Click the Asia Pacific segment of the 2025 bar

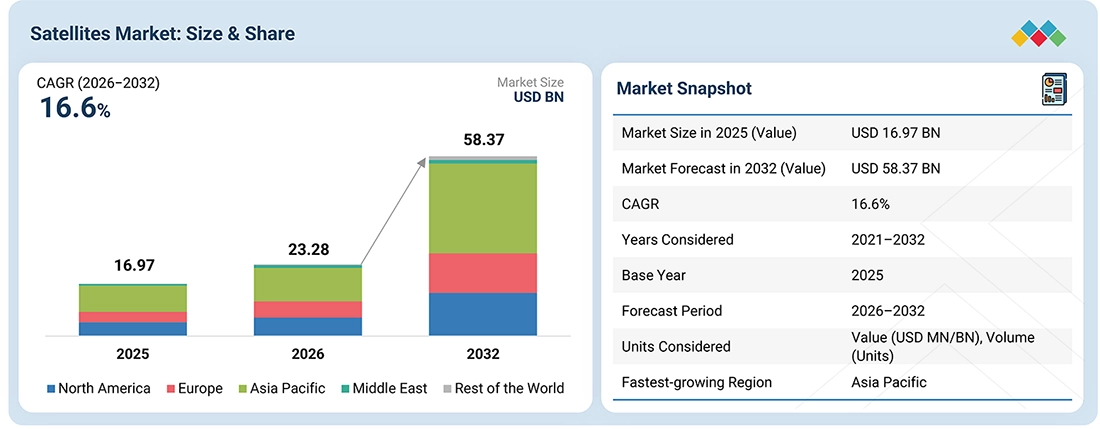click(x=133, y=299)
